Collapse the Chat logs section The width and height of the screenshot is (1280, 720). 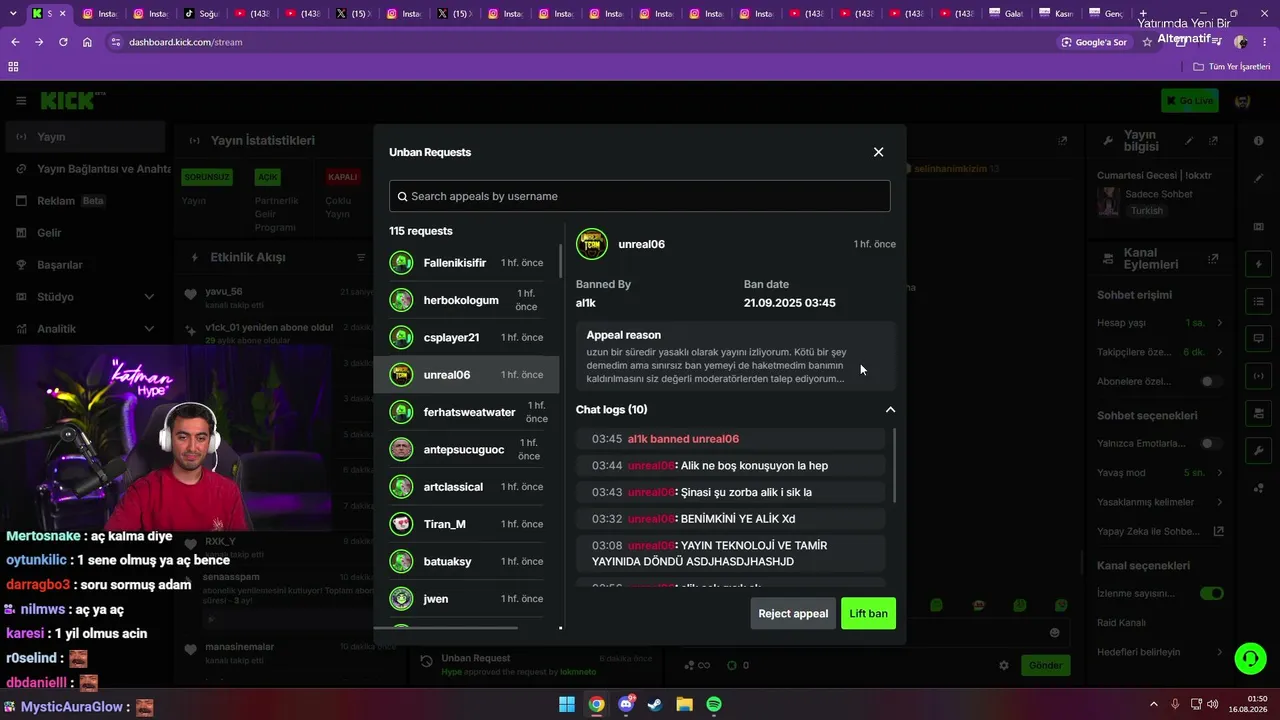[890, 409]
